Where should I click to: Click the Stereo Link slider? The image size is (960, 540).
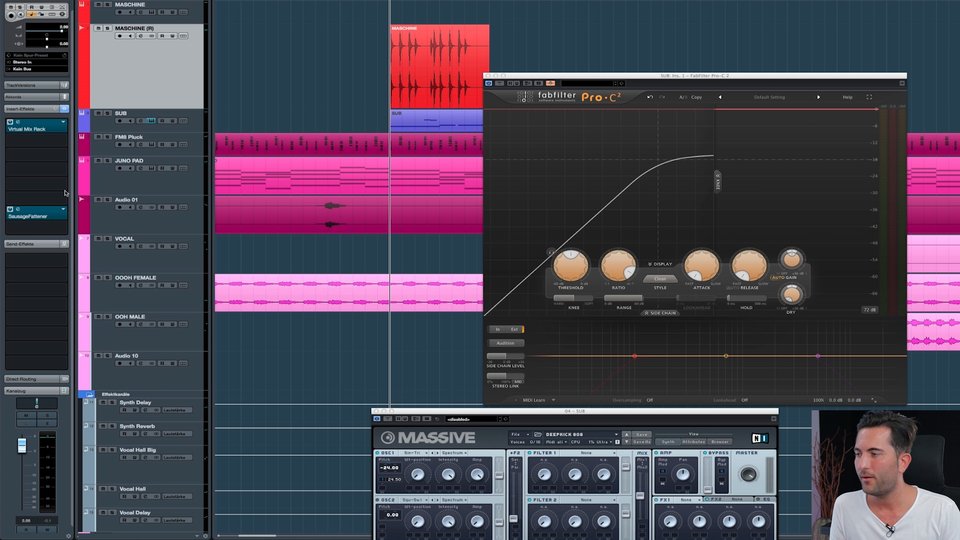pyautogui.click(x=505, y=375)
